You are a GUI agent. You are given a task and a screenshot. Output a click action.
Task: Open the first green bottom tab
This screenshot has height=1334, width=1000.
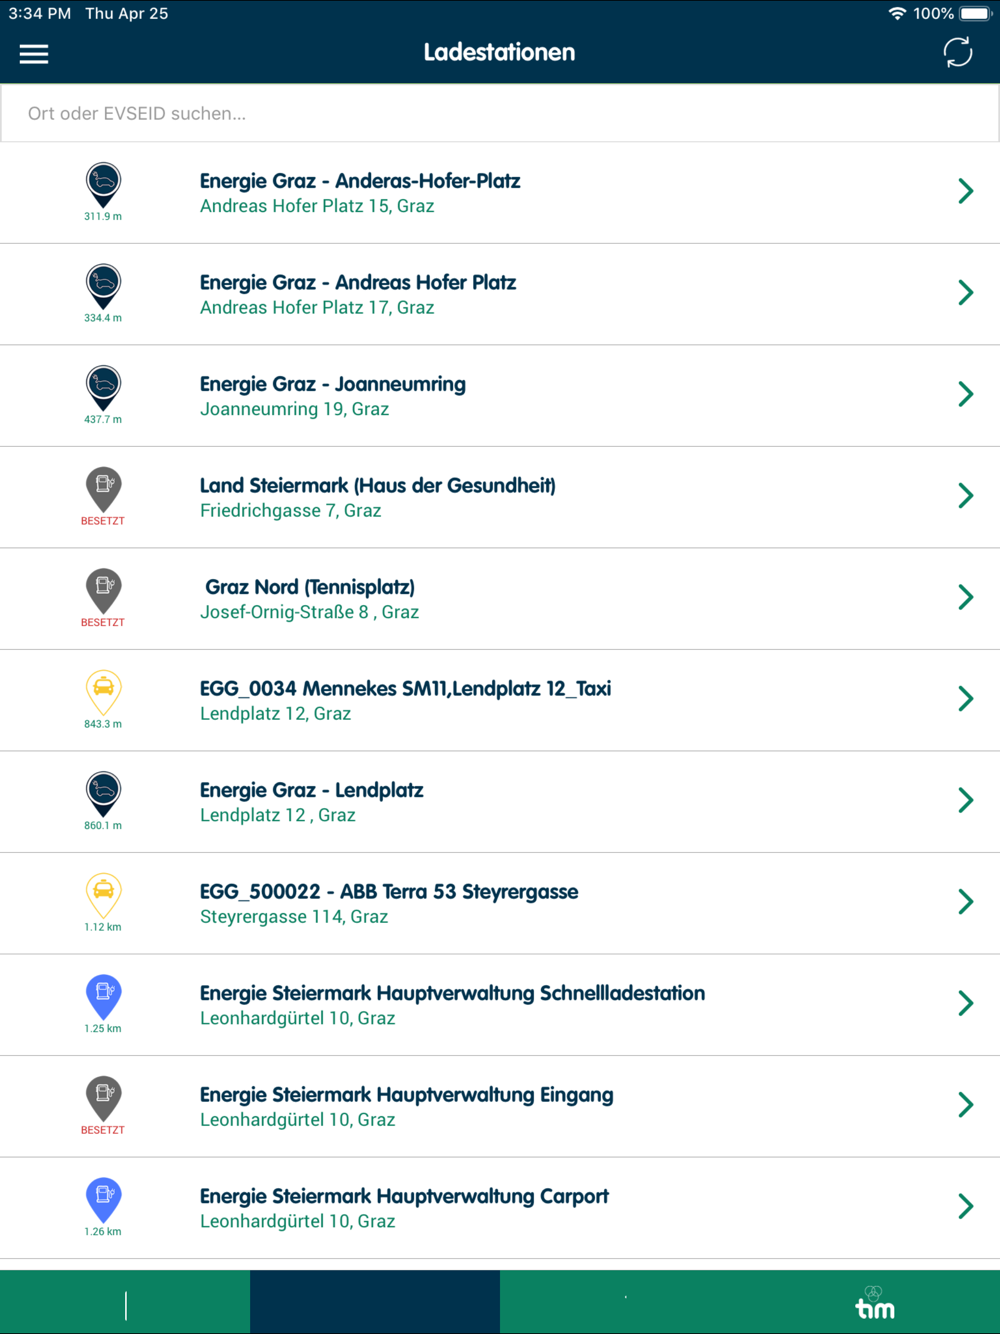pyautogui.click(x=125, y=1302)
